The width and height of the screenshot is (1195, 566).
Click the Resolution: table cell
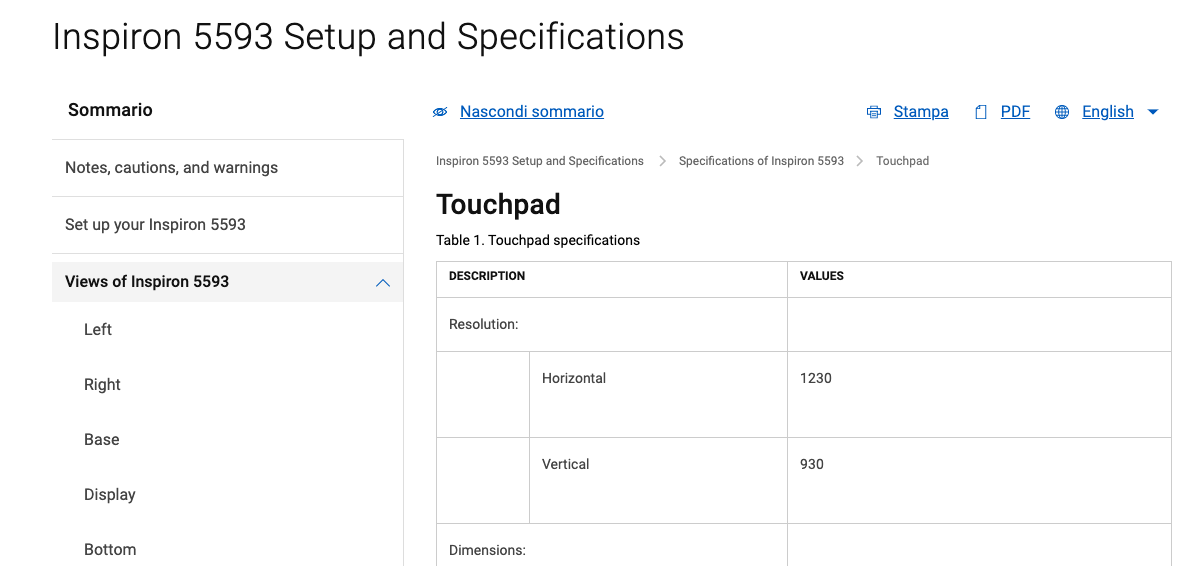612,325
